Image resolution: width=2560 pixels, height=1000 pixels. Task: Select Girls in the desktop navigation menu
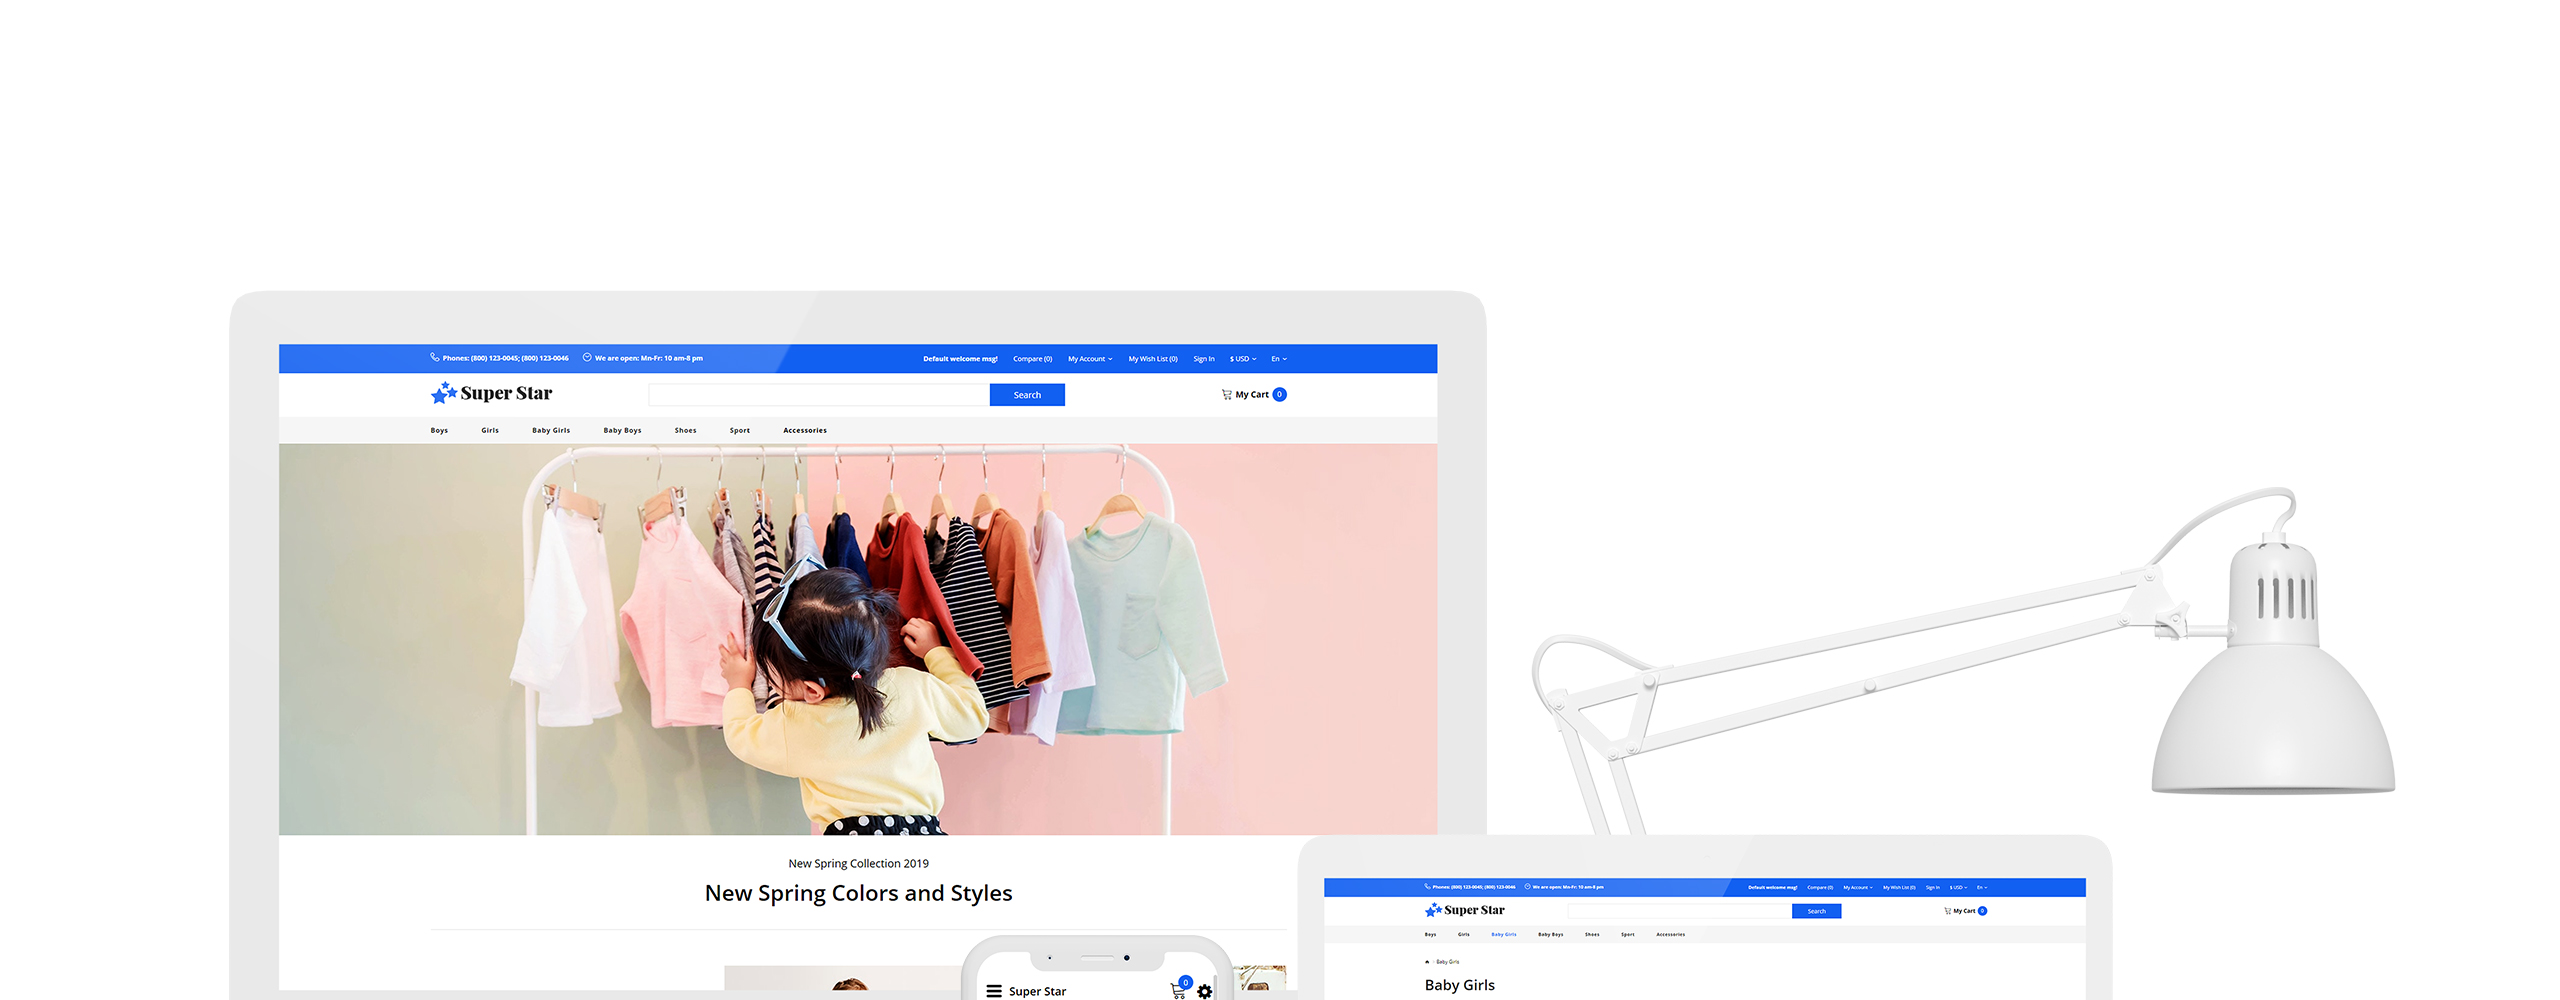(x=490, y=430)
